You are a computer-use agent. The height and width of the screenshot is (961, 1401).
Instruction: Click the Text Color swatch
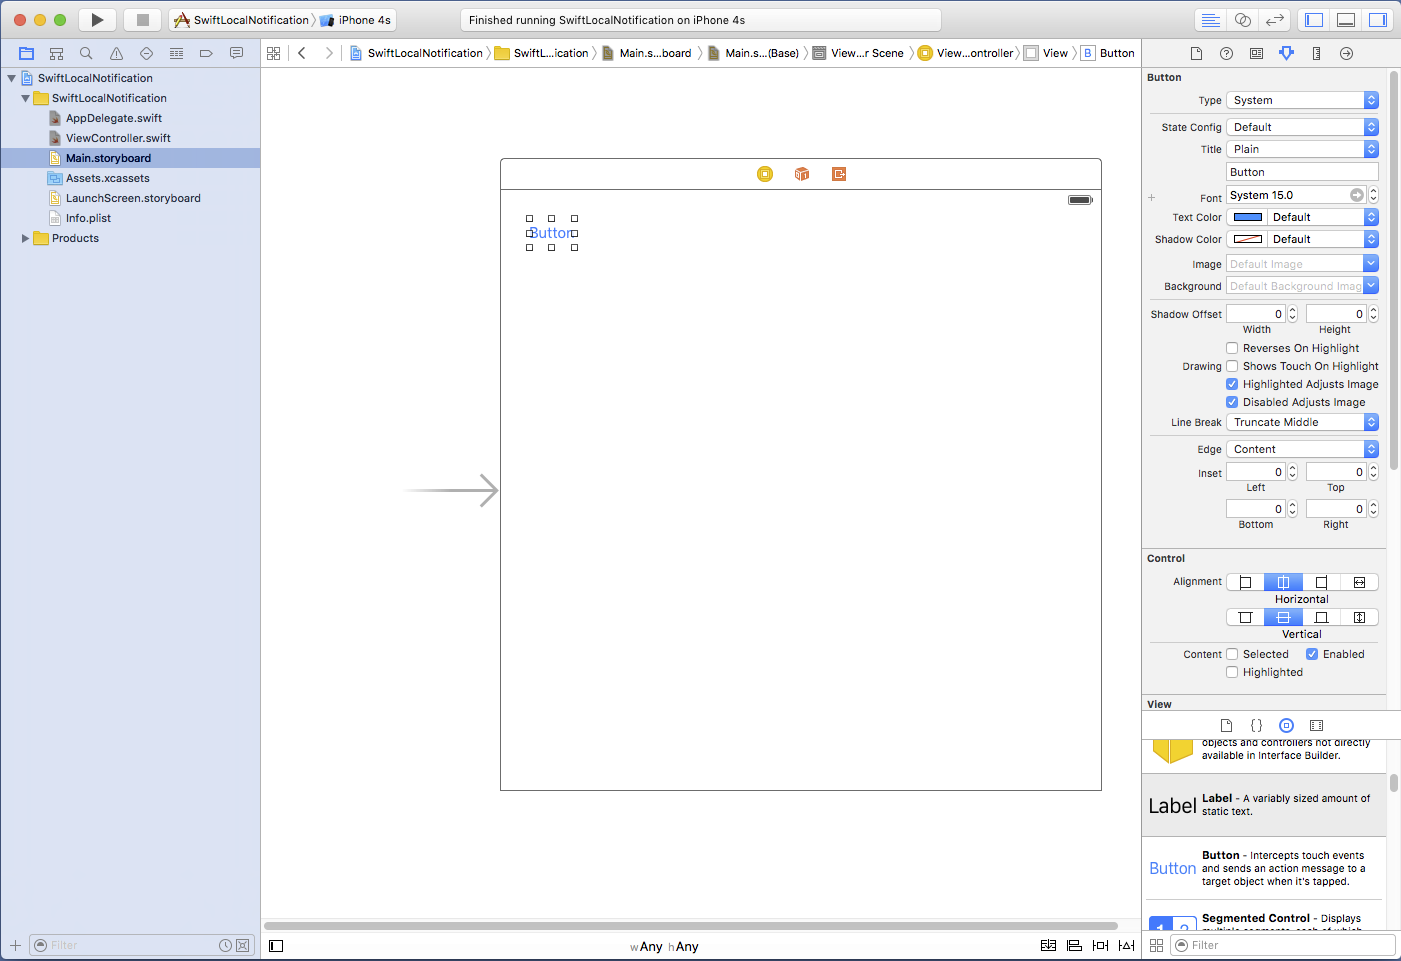click(x=1247, y=217)
